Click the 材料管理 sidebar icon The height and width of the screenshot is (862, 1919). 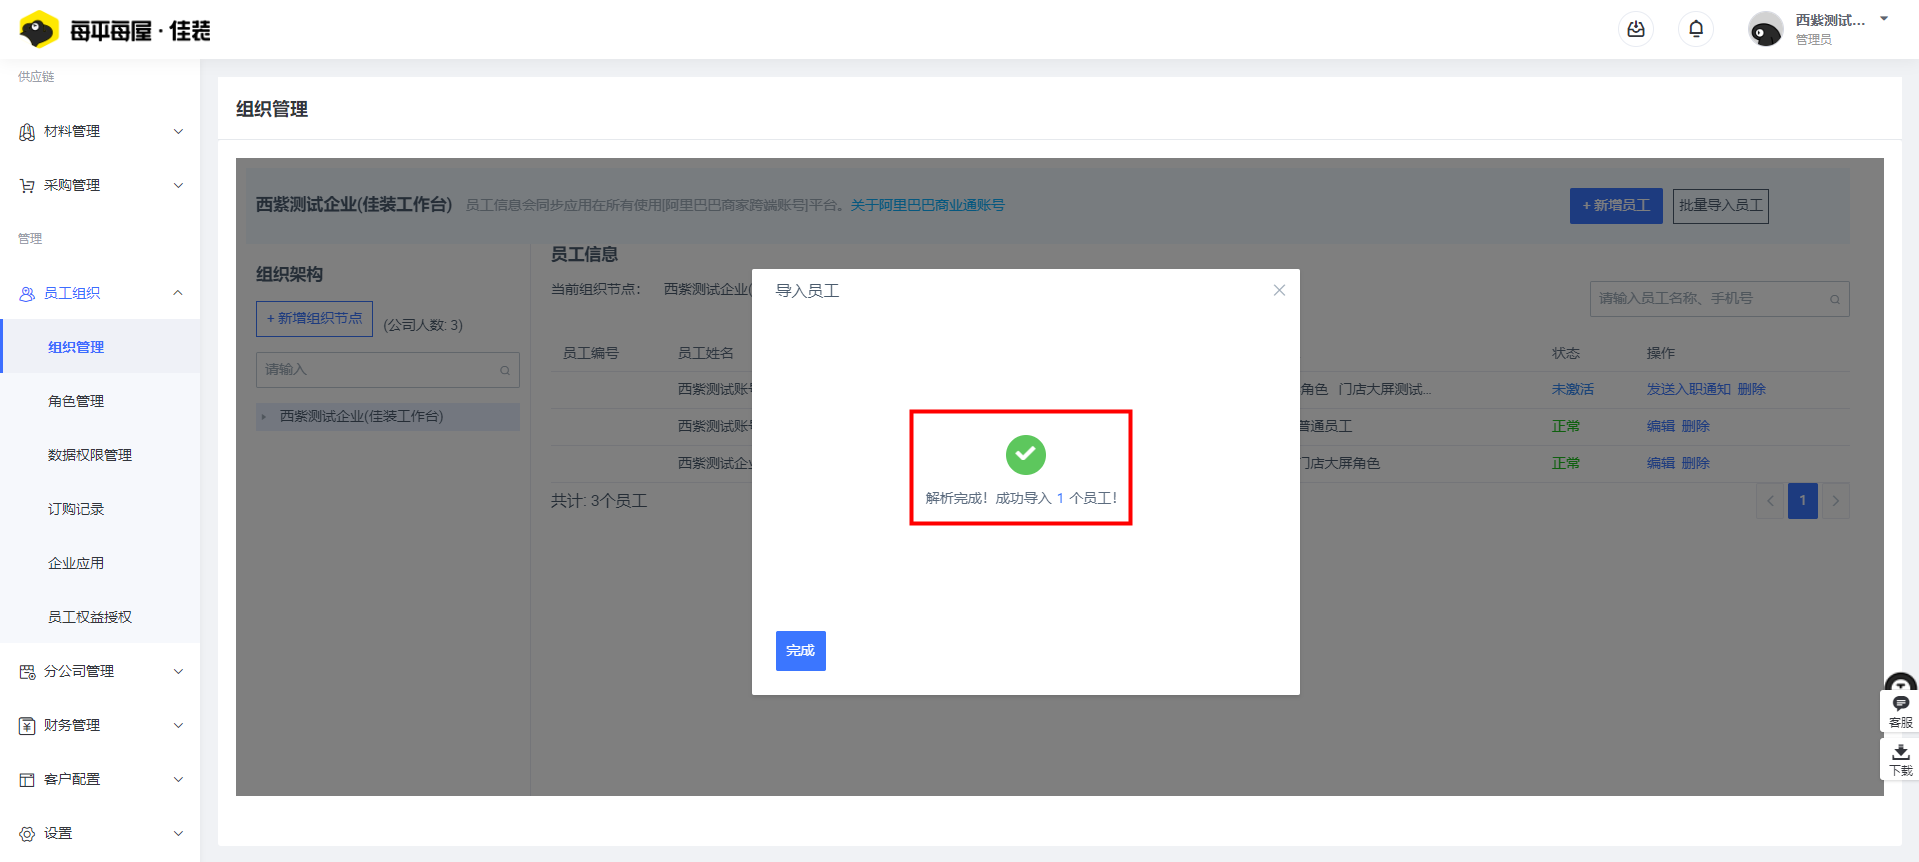pos(27,132)
